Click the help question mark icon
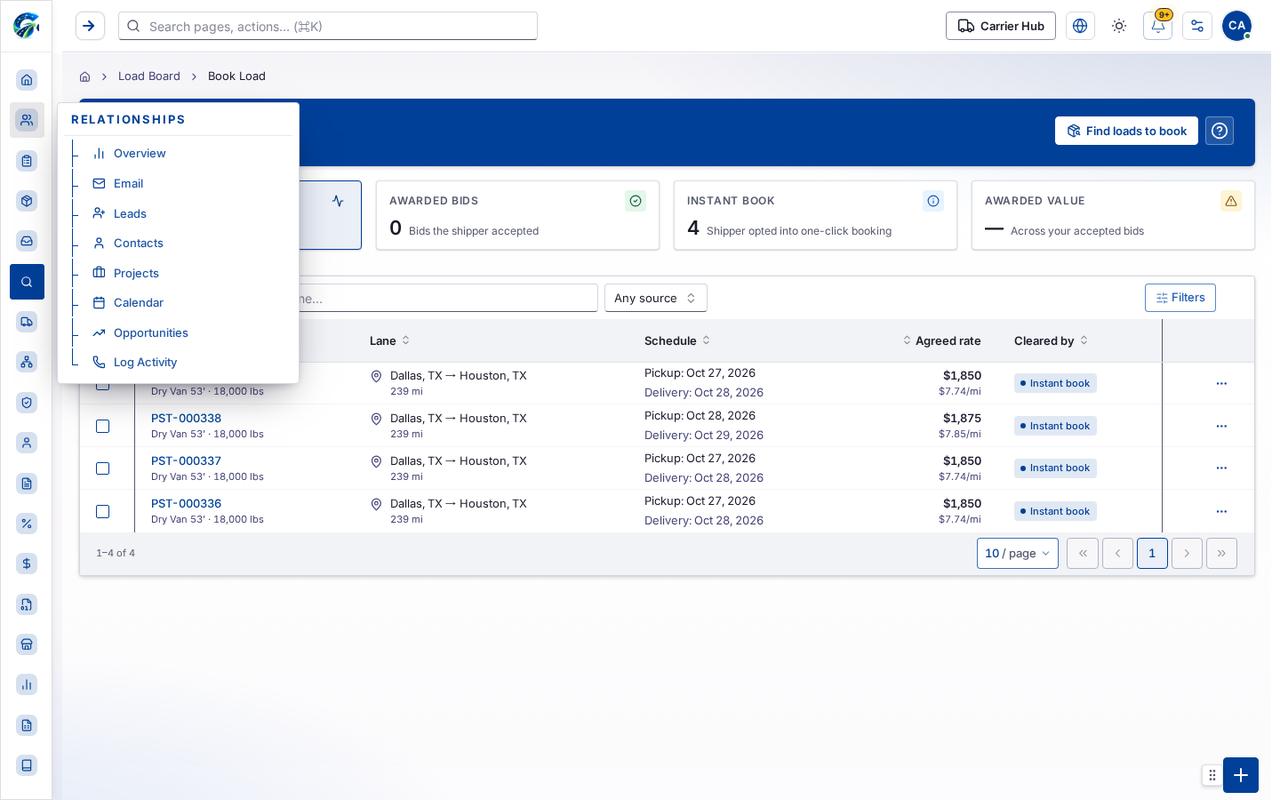The width and height of the screenshot is (1280, 800). tap(1219, 131)
